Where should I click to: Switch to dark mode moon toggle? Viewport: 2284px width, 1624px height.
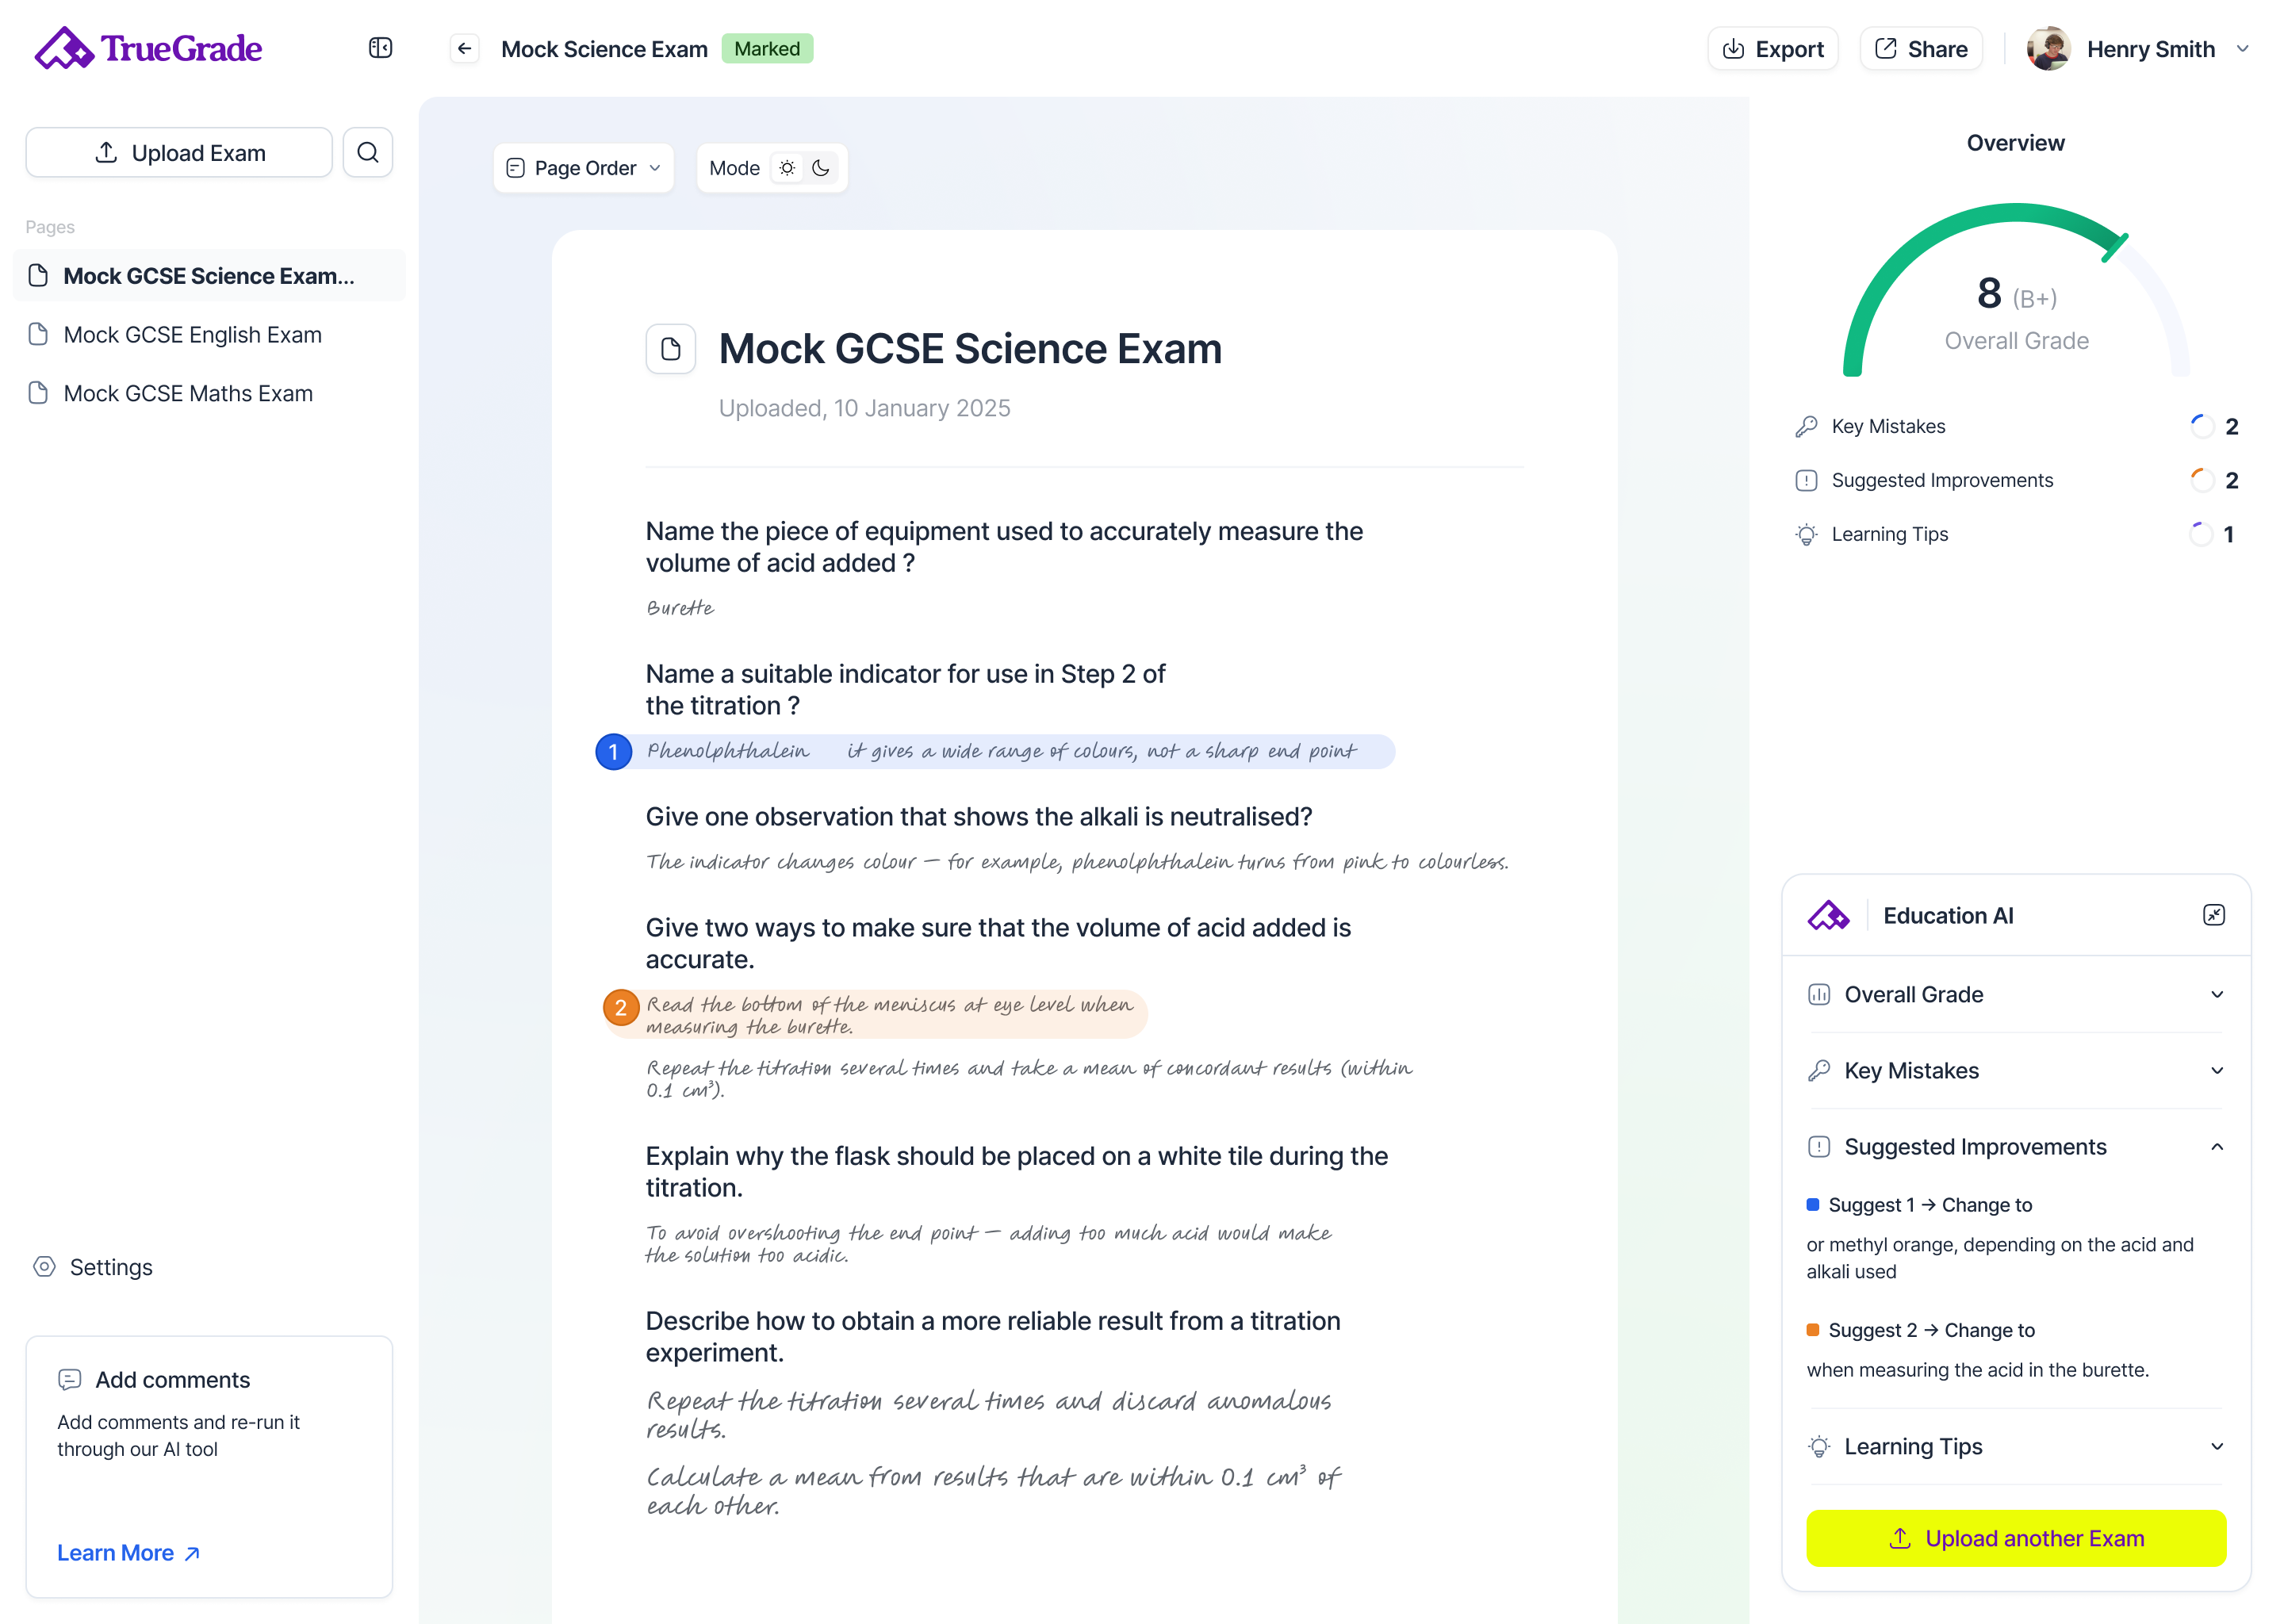[x=821, y=168]
